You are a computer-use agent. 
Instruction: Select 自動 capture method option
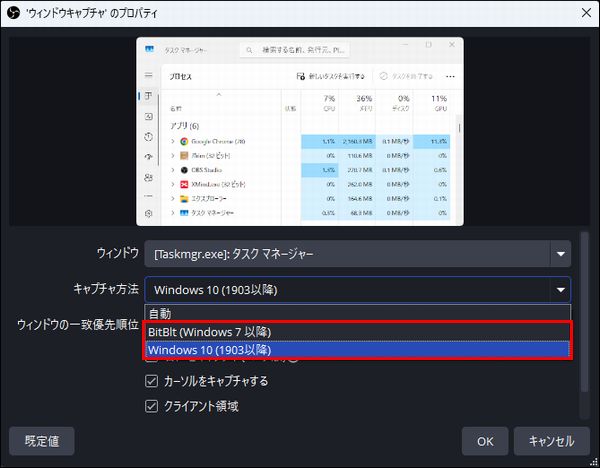click(357, 313)
